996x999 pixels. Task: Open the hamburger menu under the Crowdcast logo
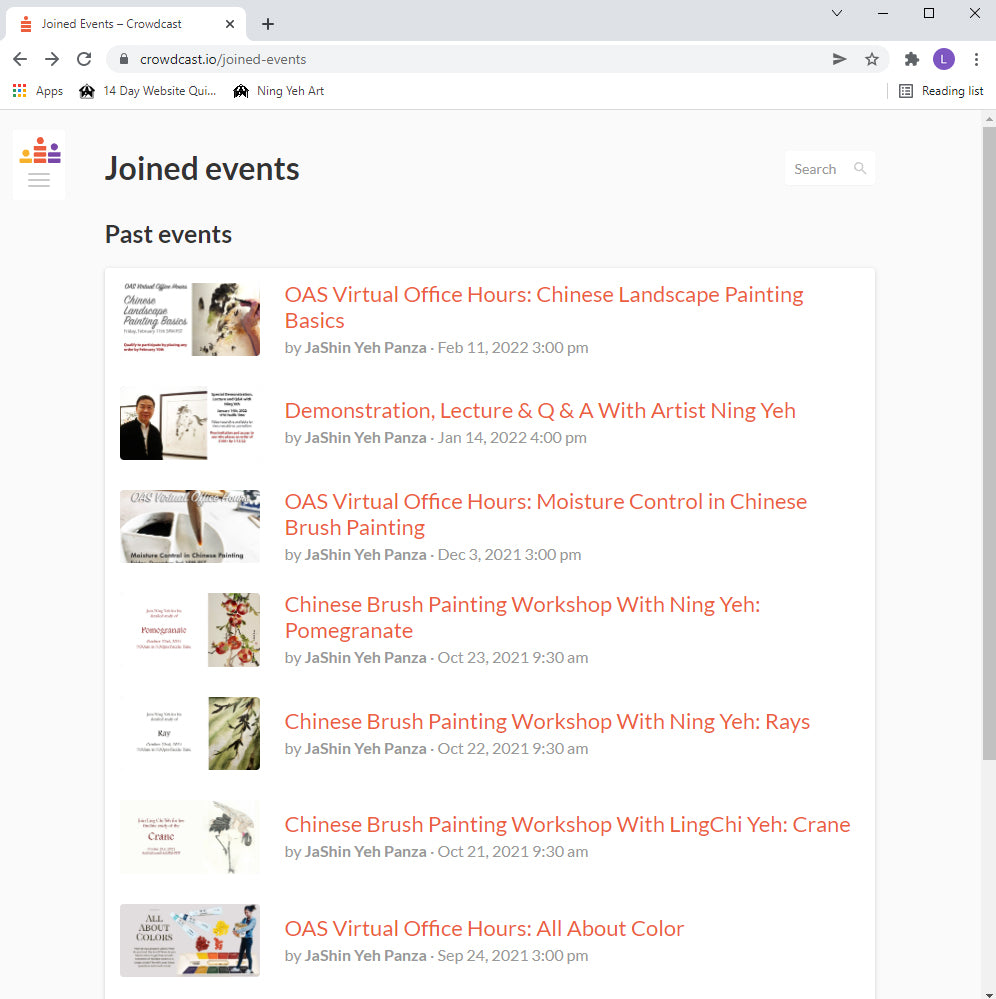pyautogui.click(x=39, y=180)
